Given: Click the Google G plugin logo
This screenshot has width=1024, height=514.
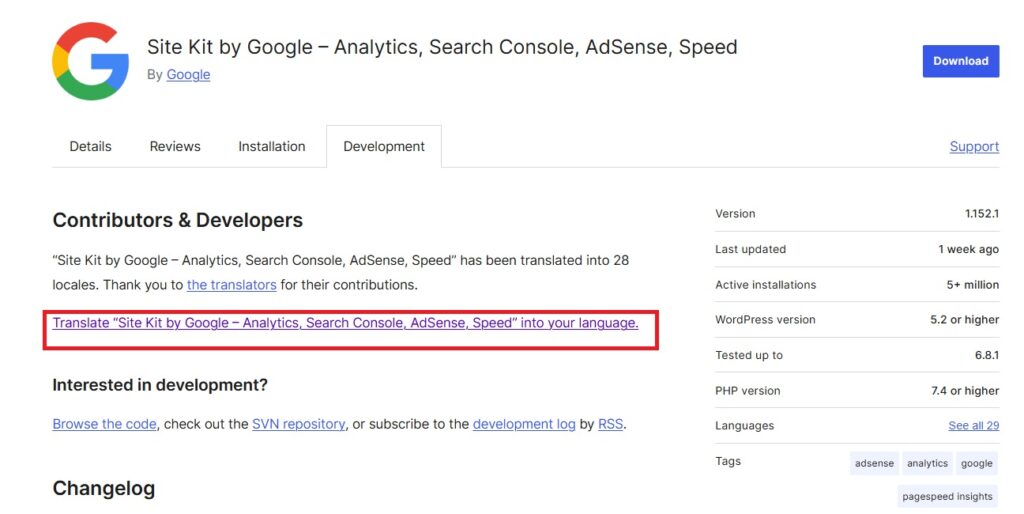Looking at the screenshot, I should (90, 61).
